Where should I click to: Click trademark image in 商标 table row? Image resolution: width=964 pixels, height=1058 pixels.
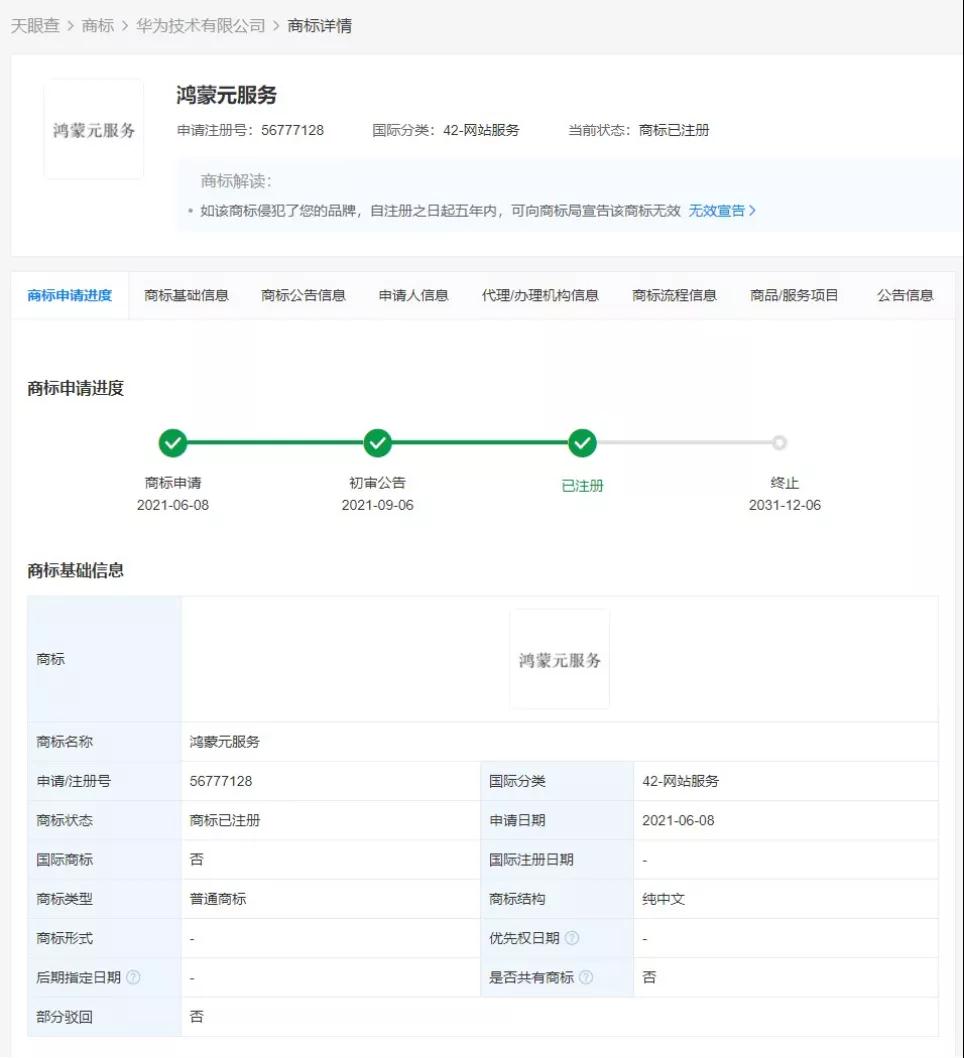[559, 660]
